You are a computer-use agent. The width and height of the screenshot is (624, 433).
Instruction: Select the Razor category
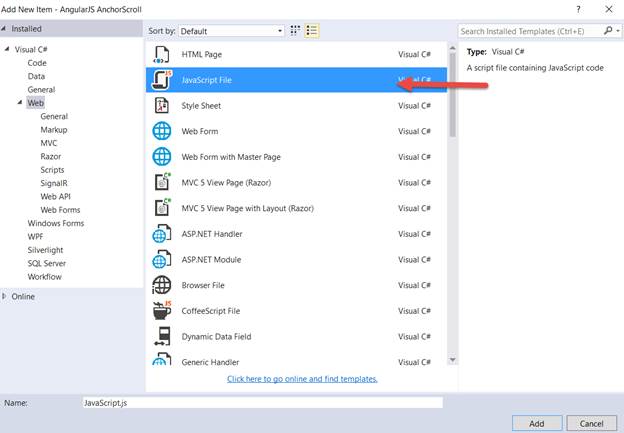51,156
